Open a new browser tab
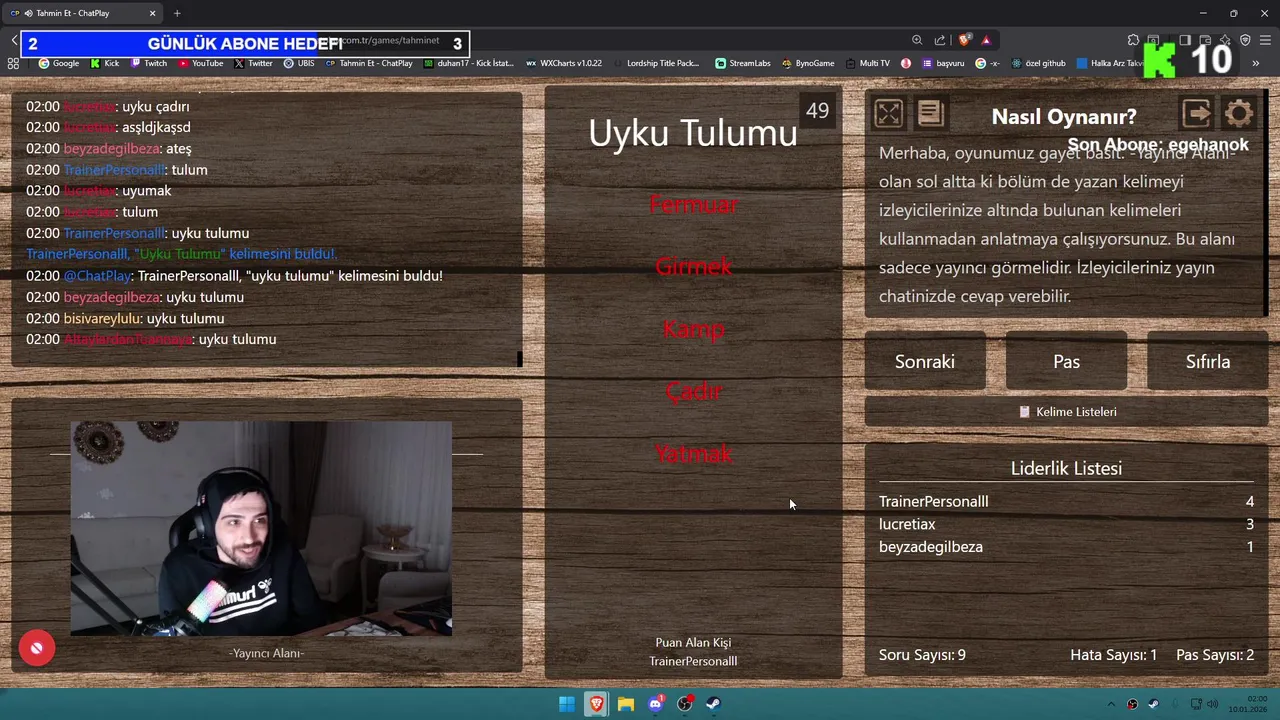 [177, 13]
